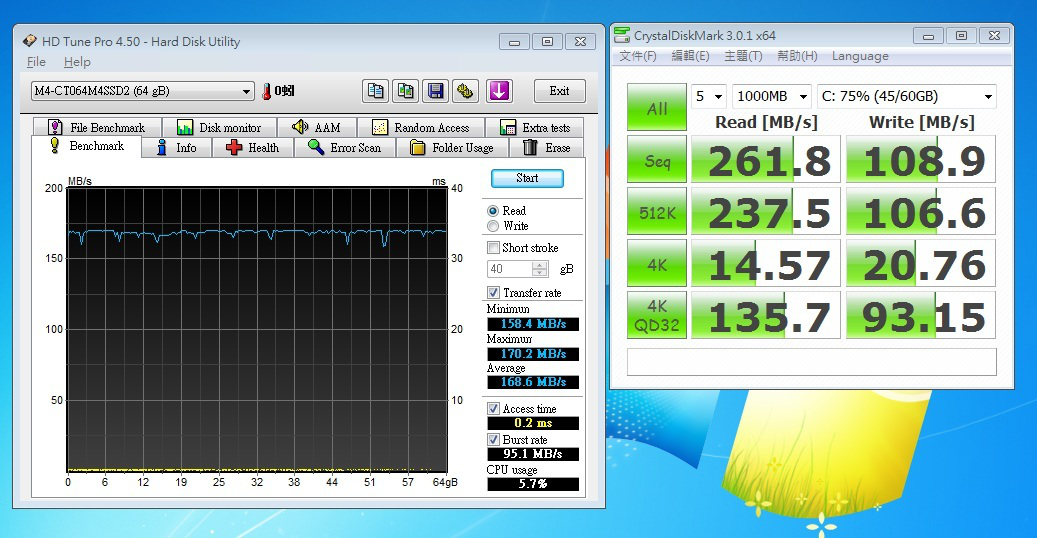1037x538 pixels.
Task: Click the Error Scan magnifier icon
Action: 315,147
